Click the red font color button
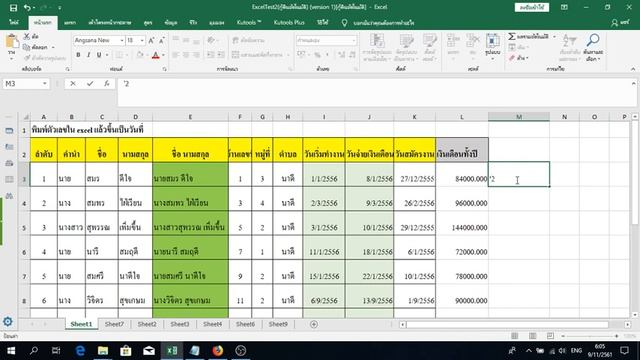Screen dimensions: 640x360 point(155,55)
